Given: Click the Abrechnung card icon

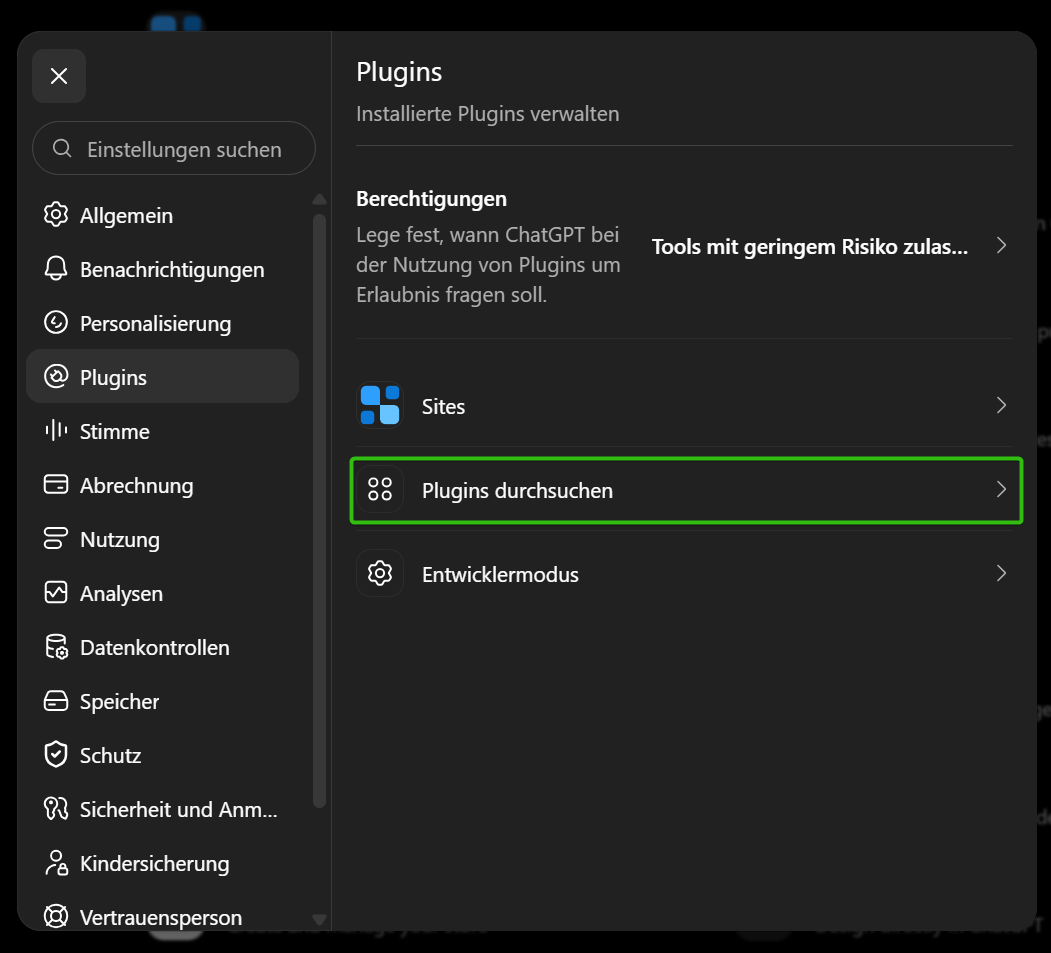Looking at the screenshot, I should coord(56,485).
